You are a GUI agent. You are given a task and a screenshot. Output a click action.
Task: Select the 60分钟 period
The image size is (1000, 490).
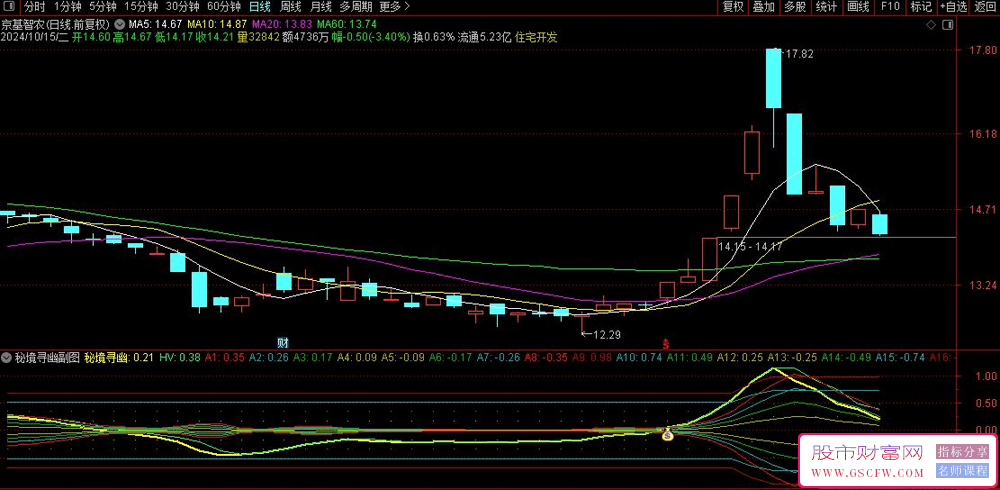tap(224, 7)
